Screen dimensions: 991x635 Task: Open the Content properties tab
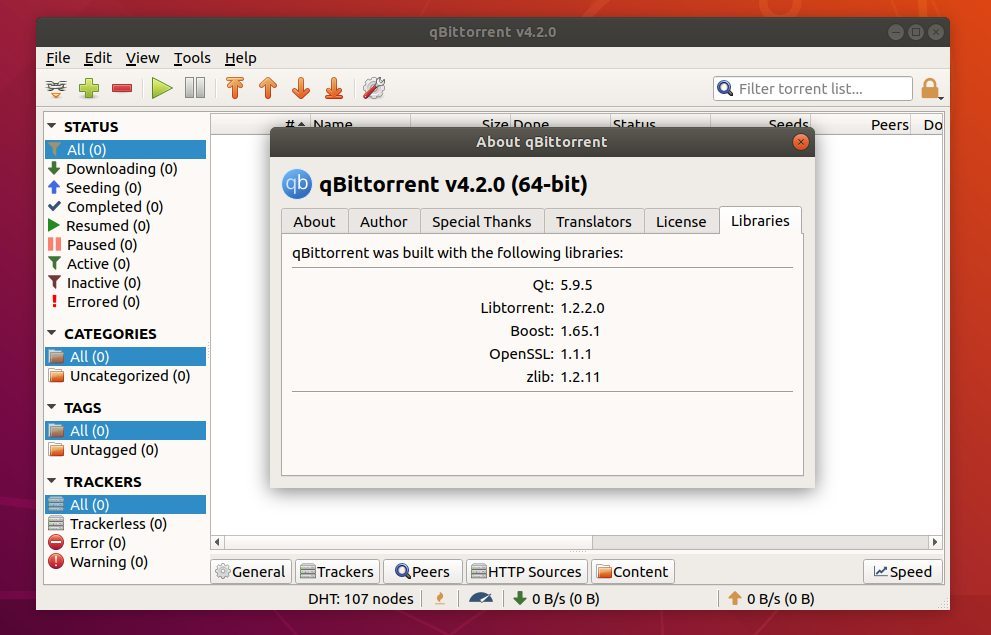(633, 571)
